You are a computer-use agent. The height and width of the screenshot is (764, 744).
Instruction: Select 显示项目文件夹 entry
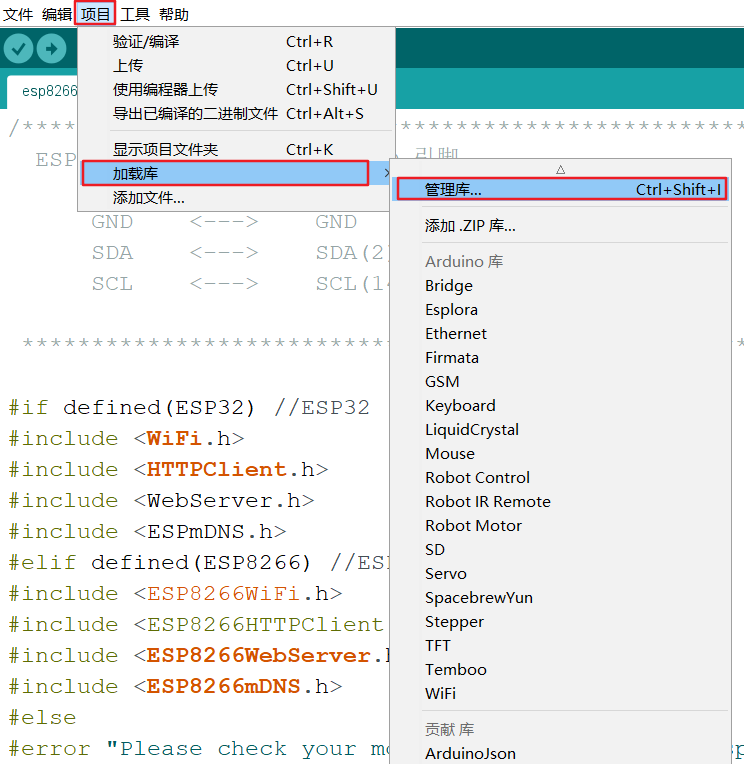coord(236,149)
